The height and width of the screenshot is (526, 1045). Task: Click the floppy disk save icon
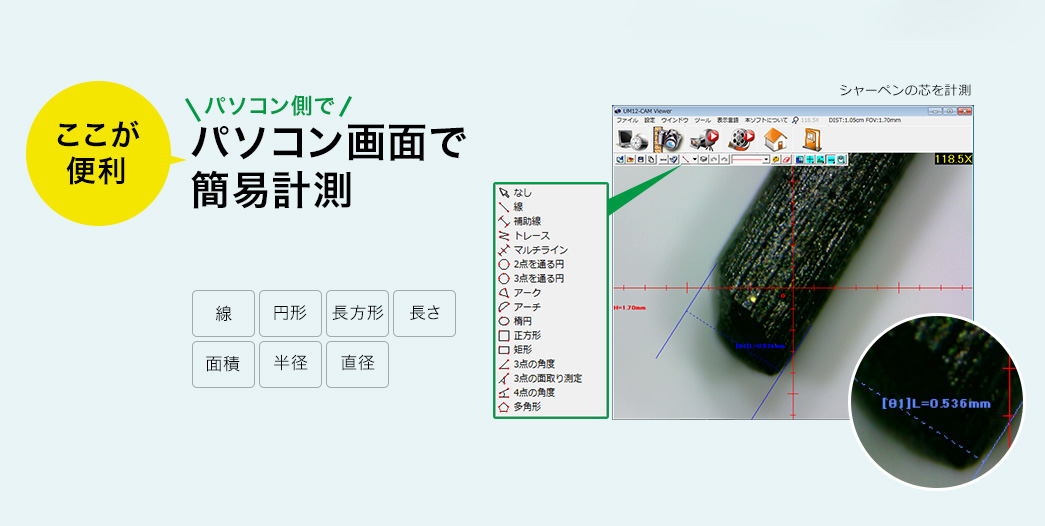[x=640, y=159]
